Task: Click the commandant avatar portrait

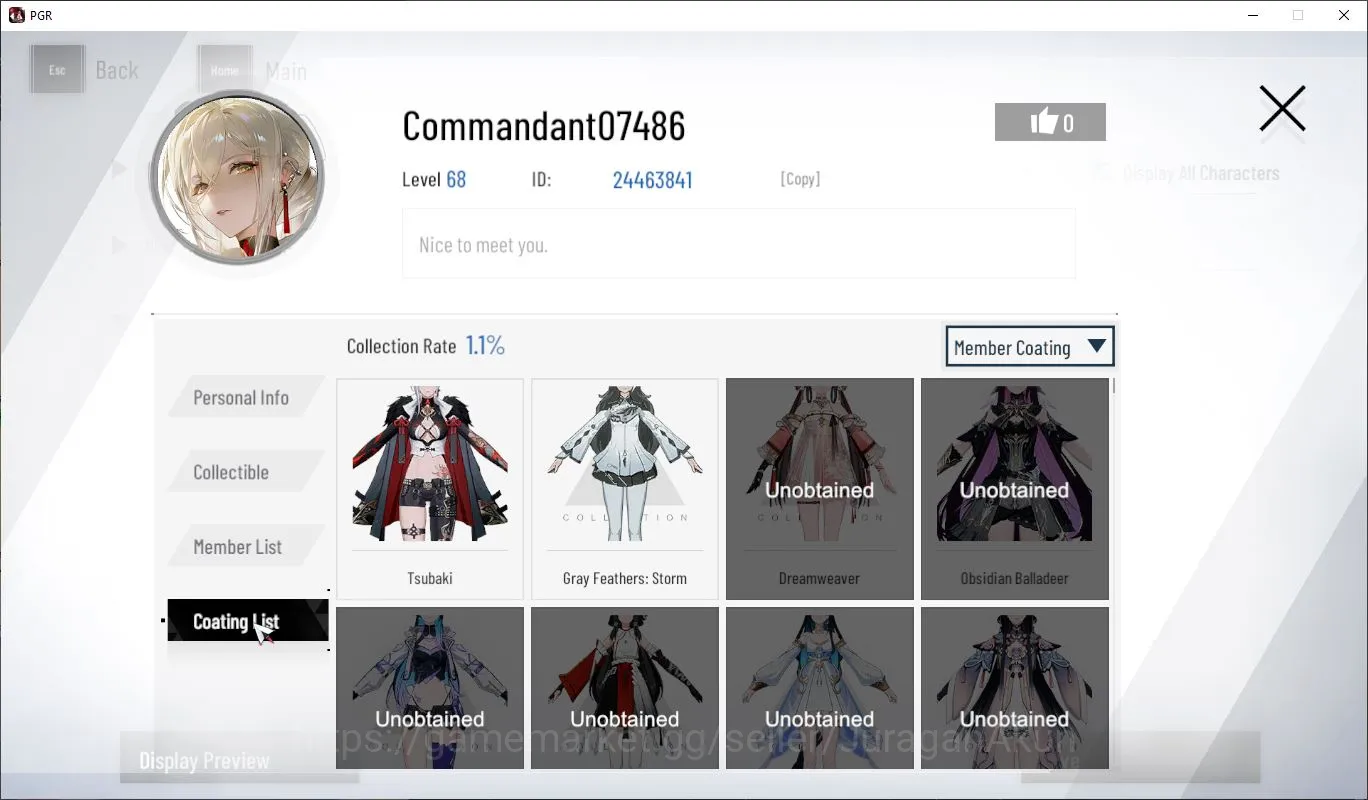Action: click(237, 179)
